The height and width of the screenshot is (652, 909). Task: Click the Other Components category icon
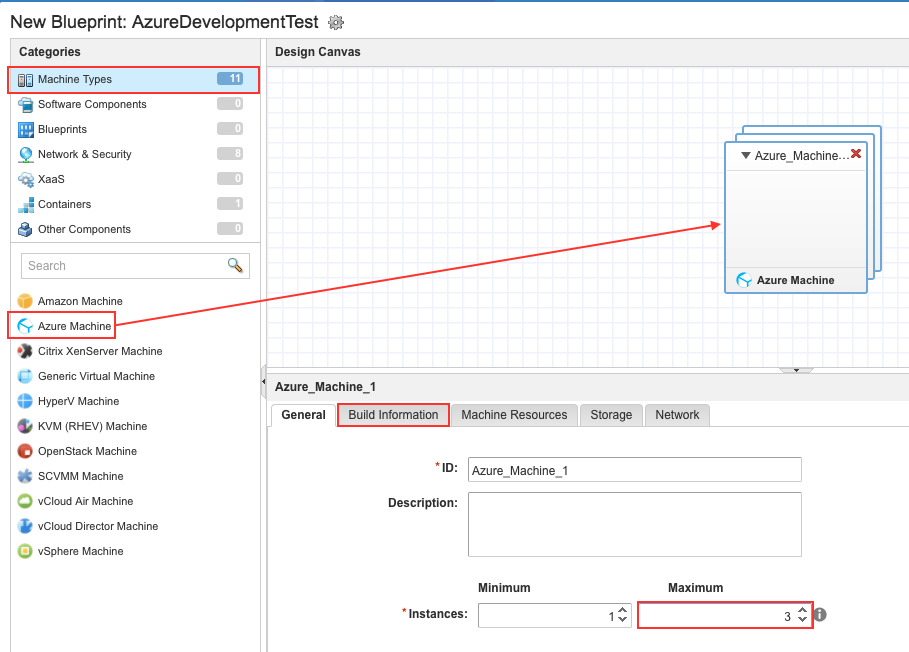[x=25, y=230]
